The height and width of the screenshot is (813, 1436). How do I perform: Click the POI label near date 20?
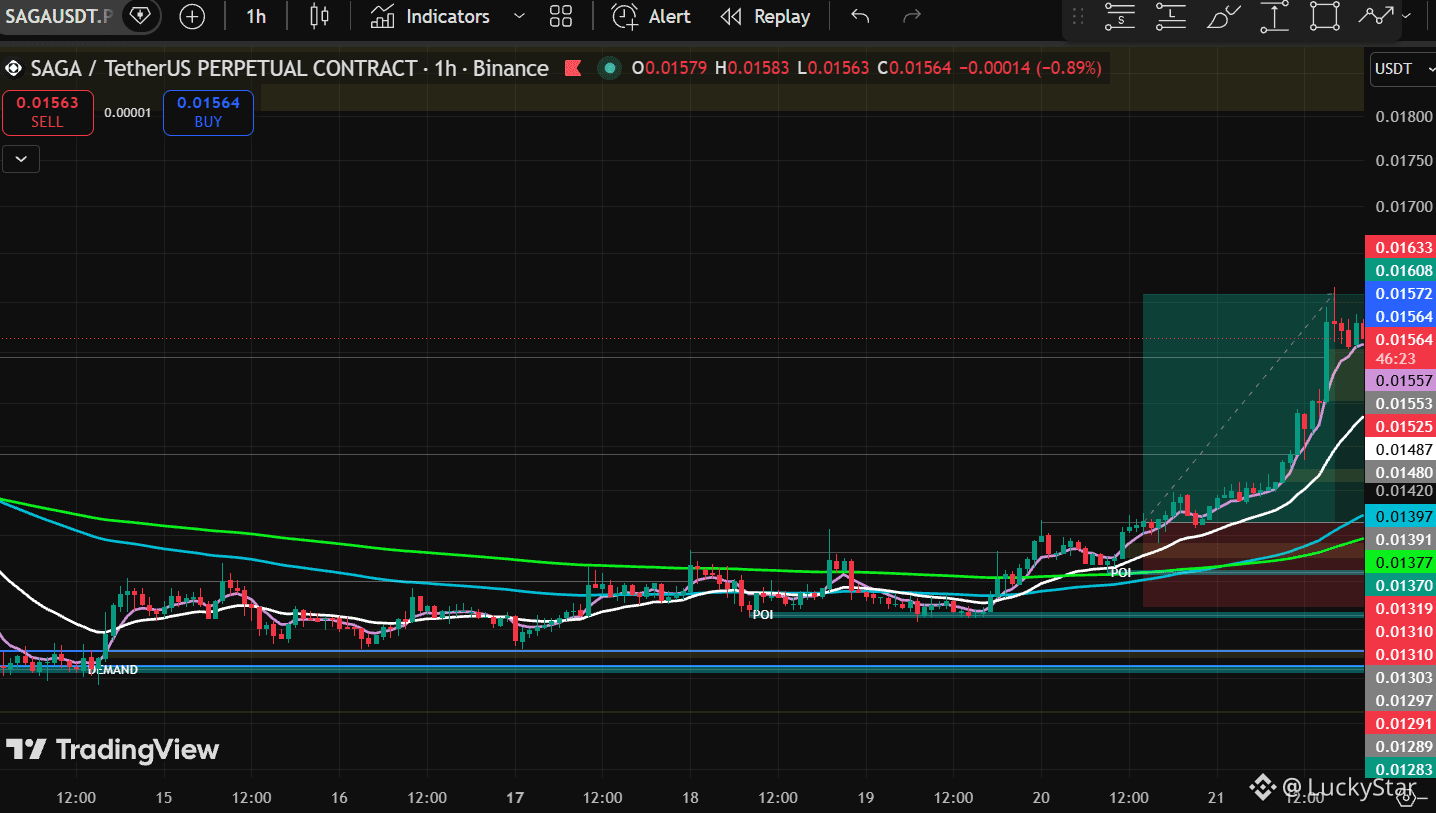tap(1120, 573)
